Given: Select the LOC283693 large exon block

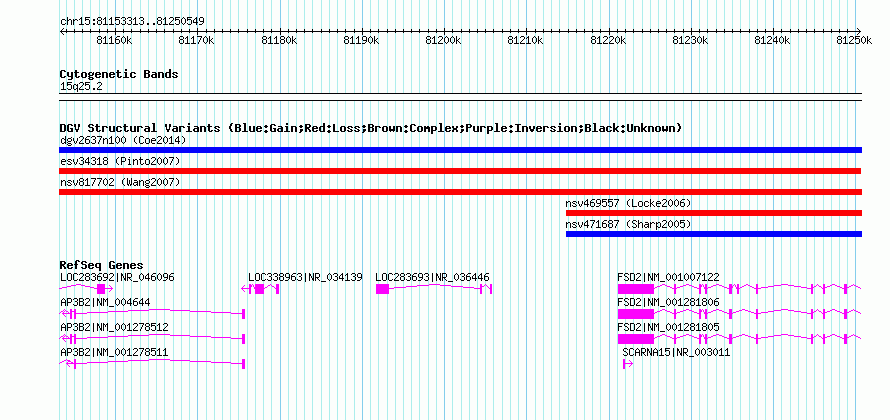Looking at the screenshot, I should coord(383,289).
